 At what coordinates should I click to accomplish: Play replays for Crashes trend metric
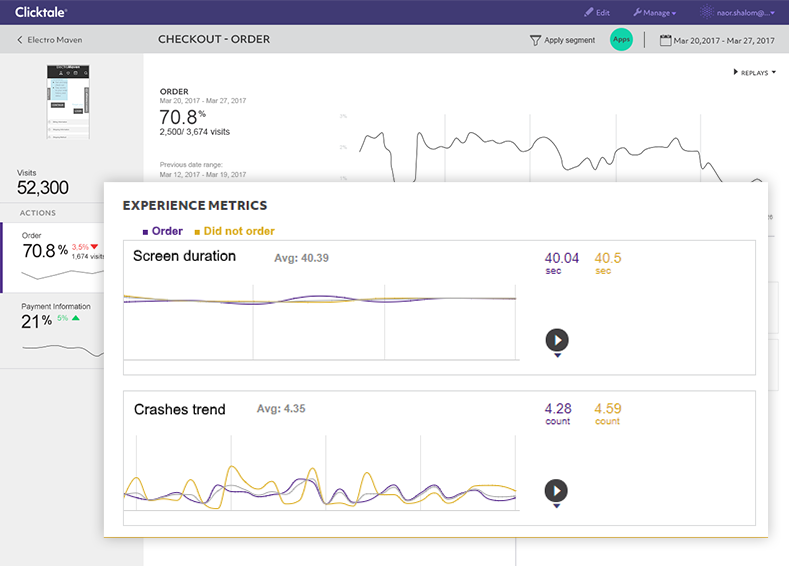[x=557, y=491]
